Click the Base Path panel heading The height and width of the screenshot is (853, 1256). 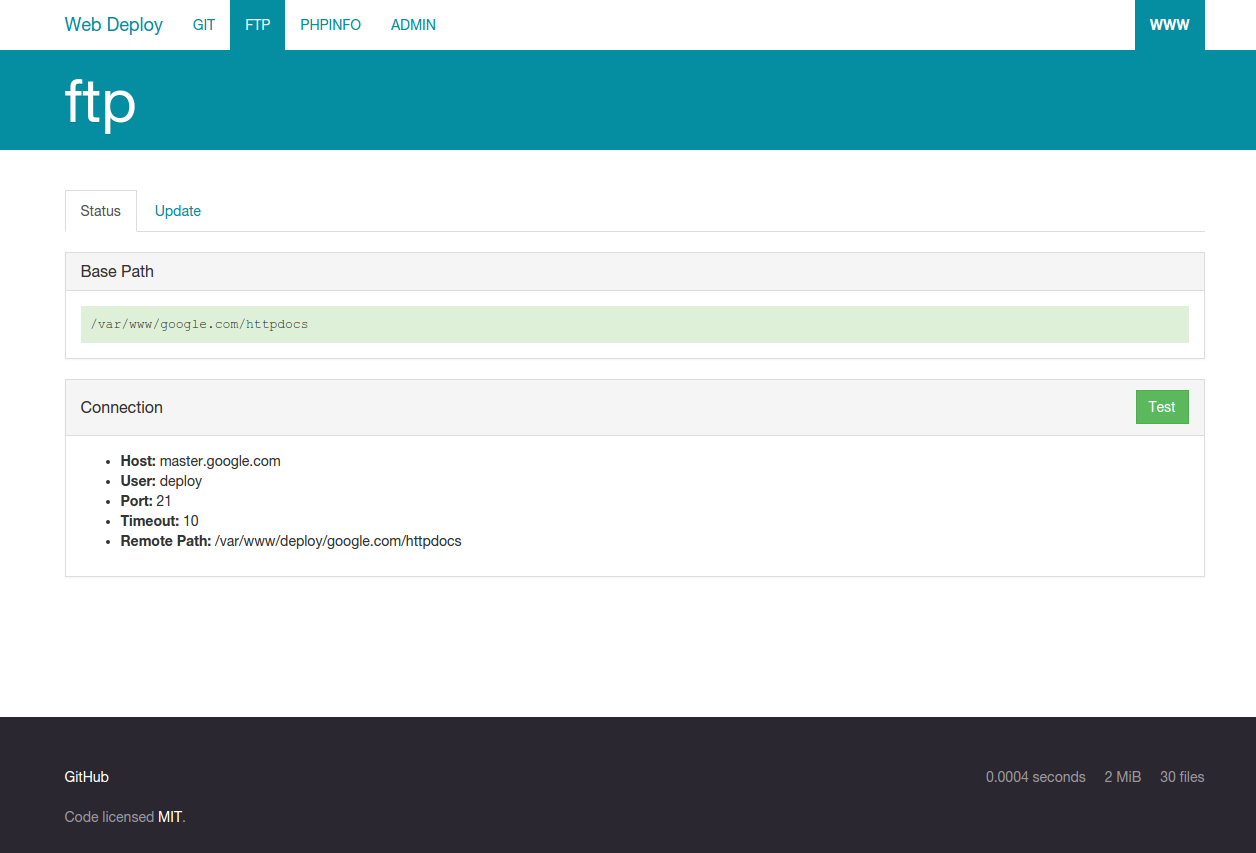click(635, 272)
